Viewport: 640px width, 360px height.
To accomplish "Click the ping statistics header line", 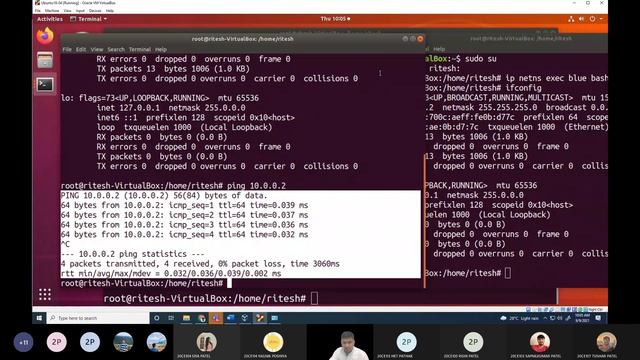I will click(132, 254).
